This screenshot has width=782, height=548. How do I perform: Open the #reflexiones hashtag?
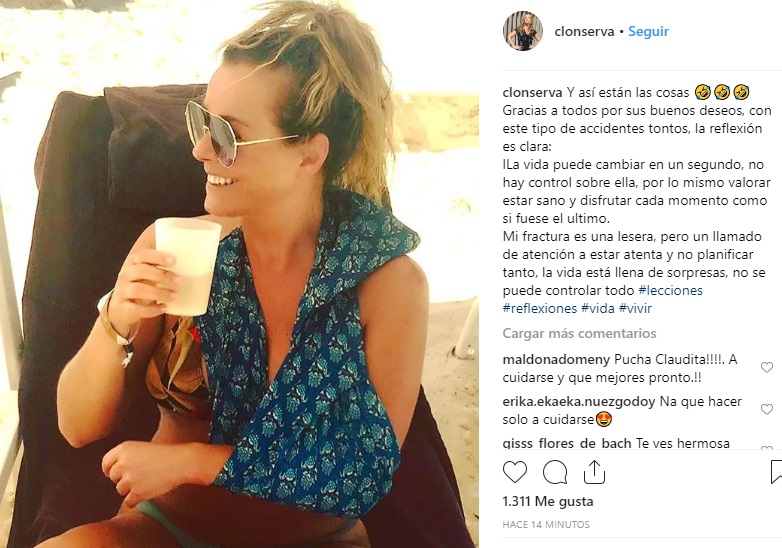click(x=540, y=308)
